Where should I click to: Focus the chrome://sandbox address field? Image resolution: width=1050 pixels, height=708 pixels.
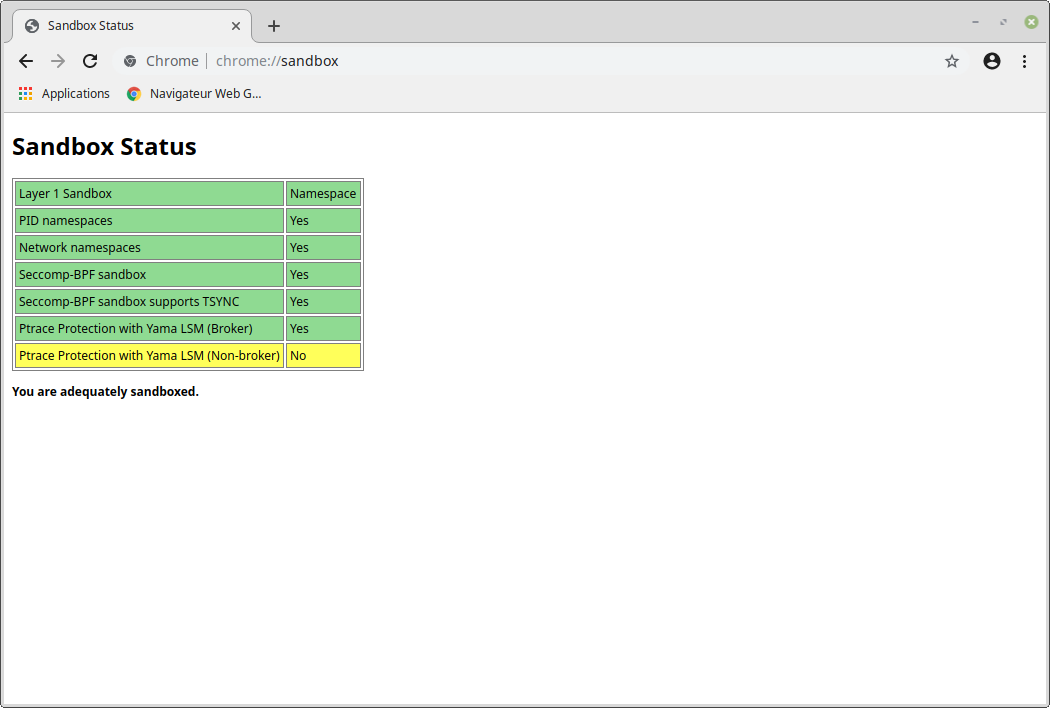point(500,61)
